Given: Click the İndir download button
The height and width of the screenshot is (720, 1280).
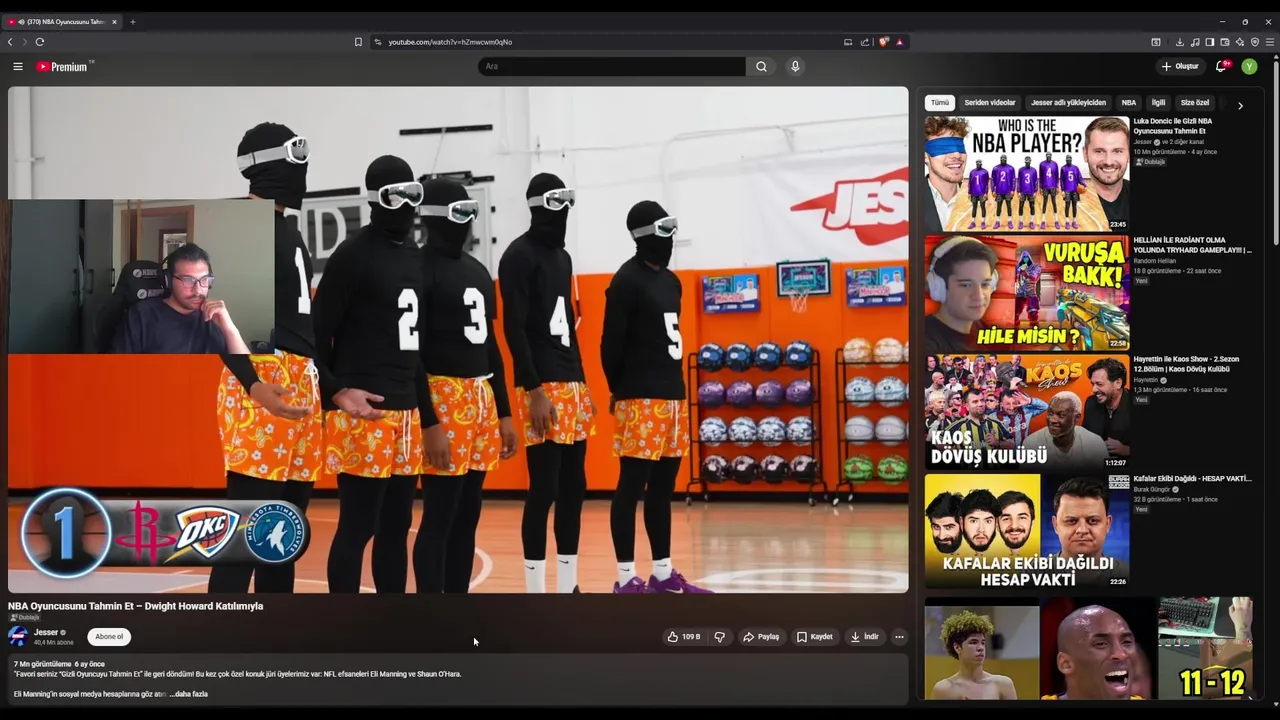Looking at the screenshot, I should pyautogui.click(x=865, y=636).
